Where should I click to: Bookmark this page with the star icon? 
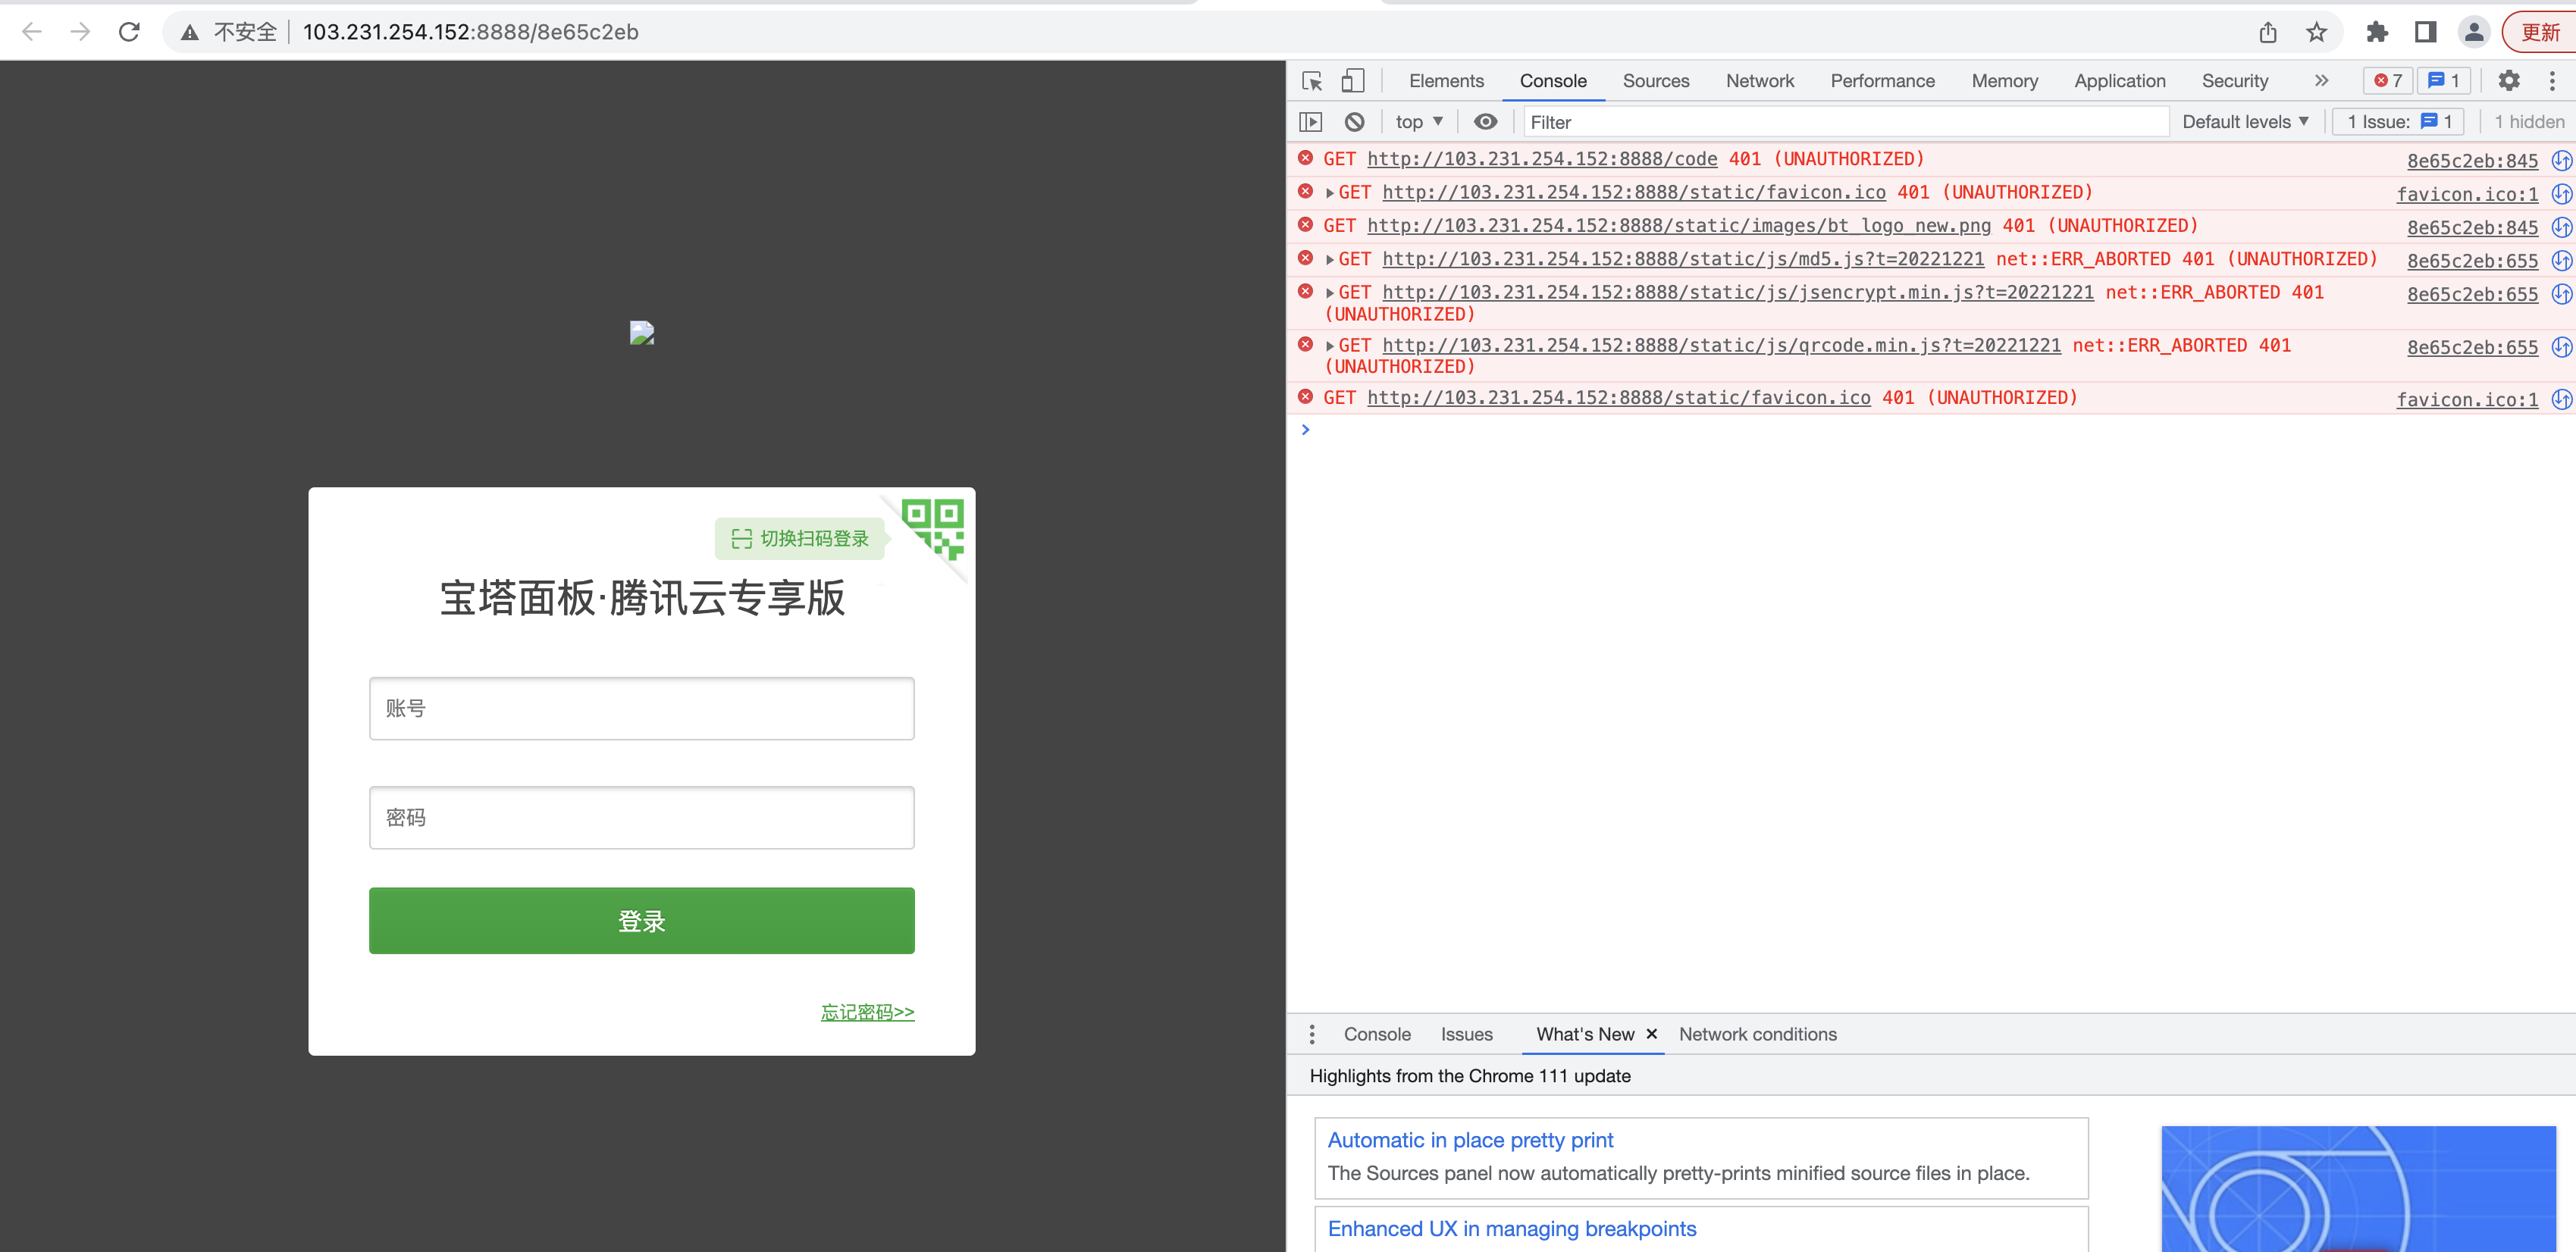coord(2316,32)
